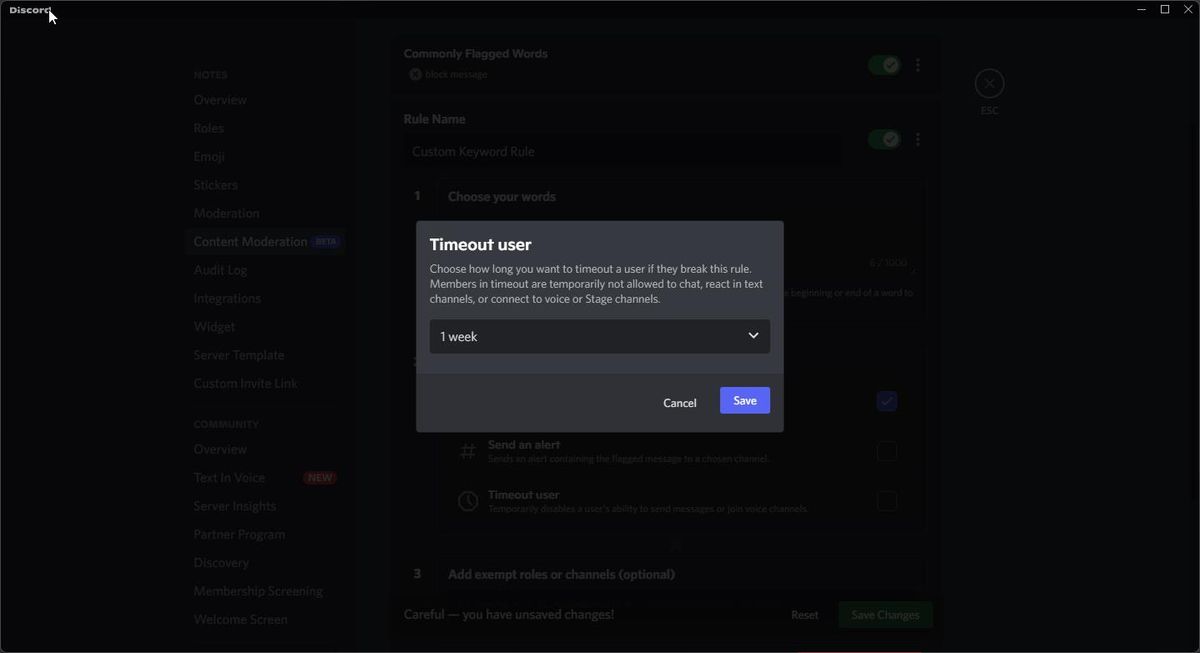Switch to Text In Voice settings

[x=229, y=477]
